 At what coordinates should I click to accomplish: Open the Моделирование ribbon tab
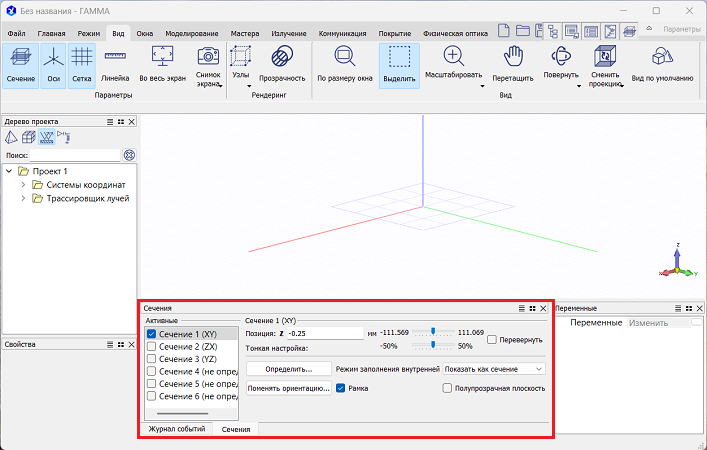(191, 33)
